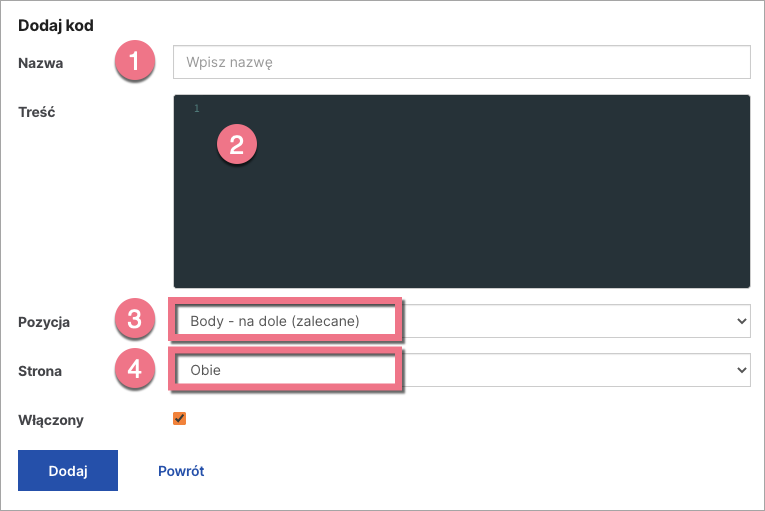Toggle the Włączony checkbox
Viewport: 765px width, 511px height.
pyautogui.click(x=180, y=419)
